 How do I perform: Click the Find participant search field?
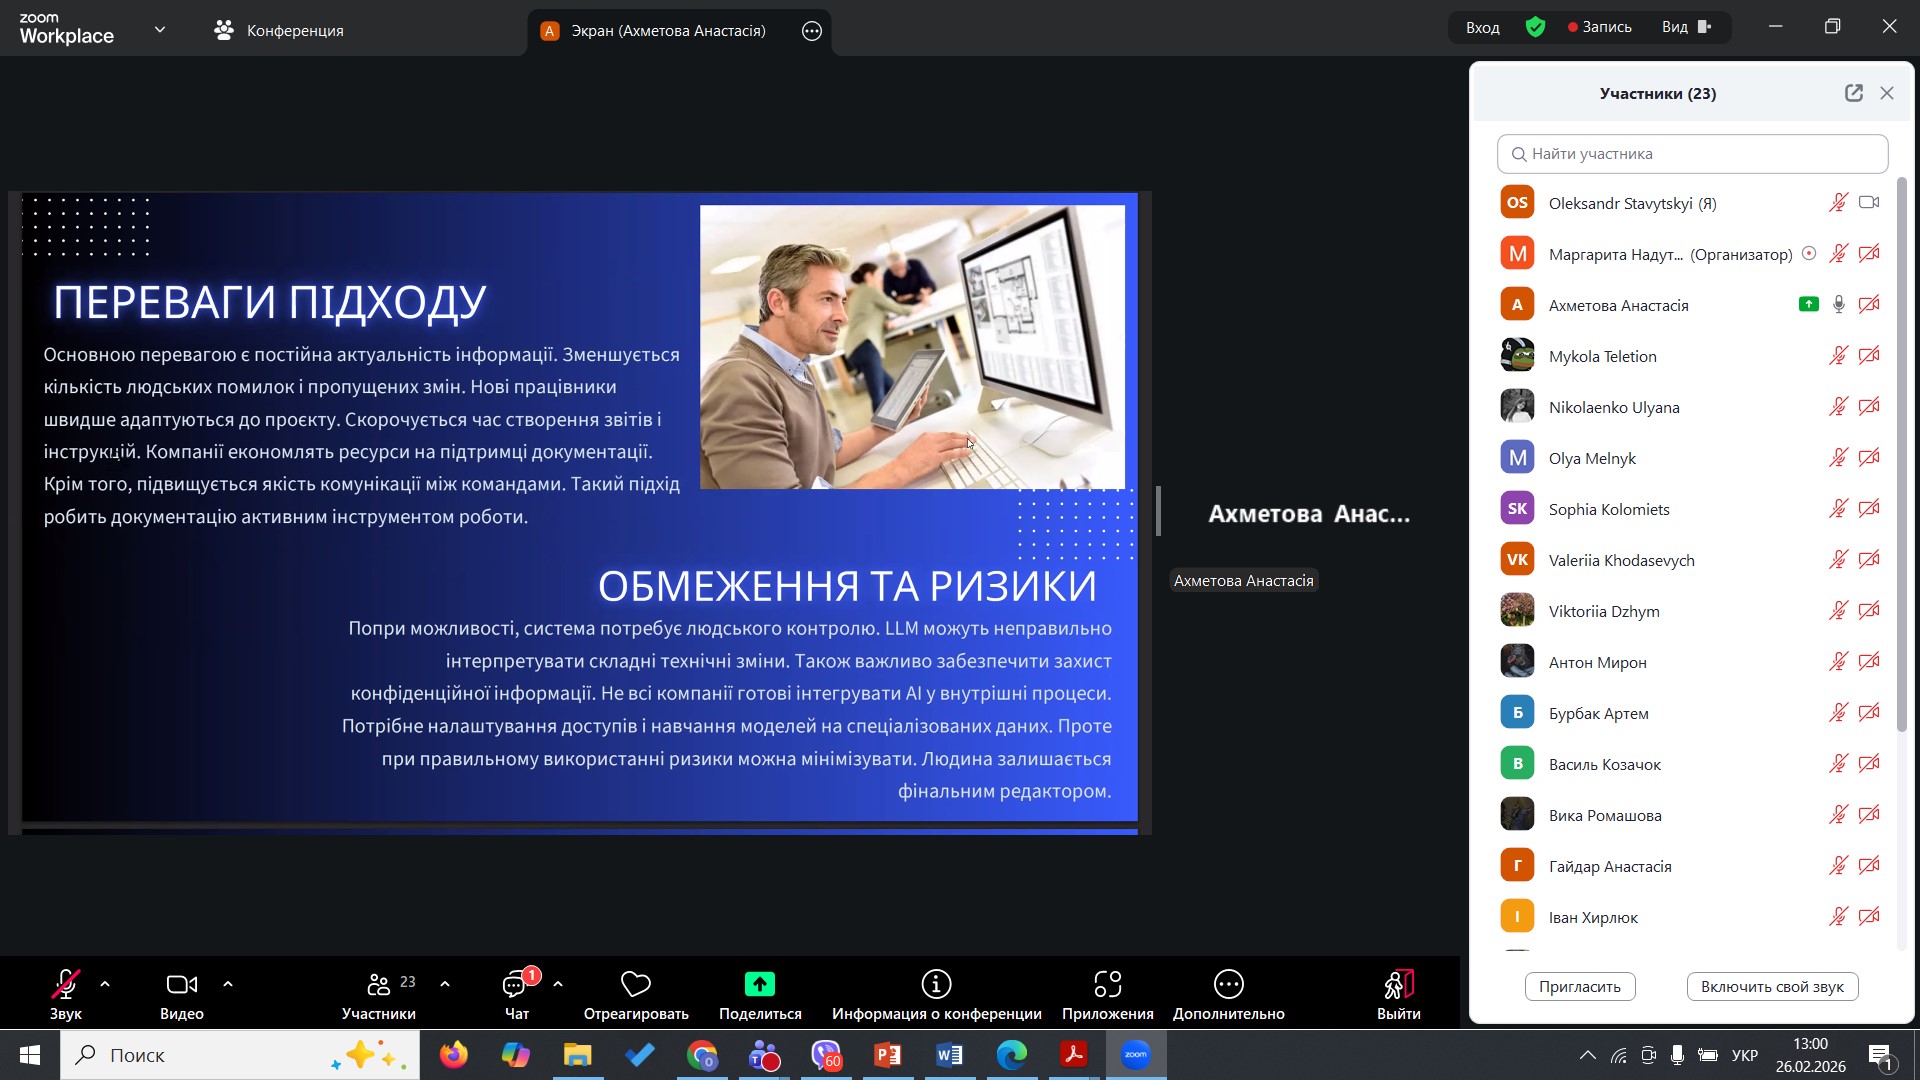tap(1692, 154)
